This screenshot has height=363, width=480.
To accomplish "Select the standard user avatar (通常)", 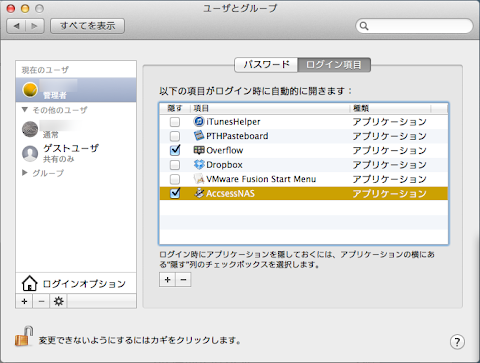I will [x=30, y=129].
